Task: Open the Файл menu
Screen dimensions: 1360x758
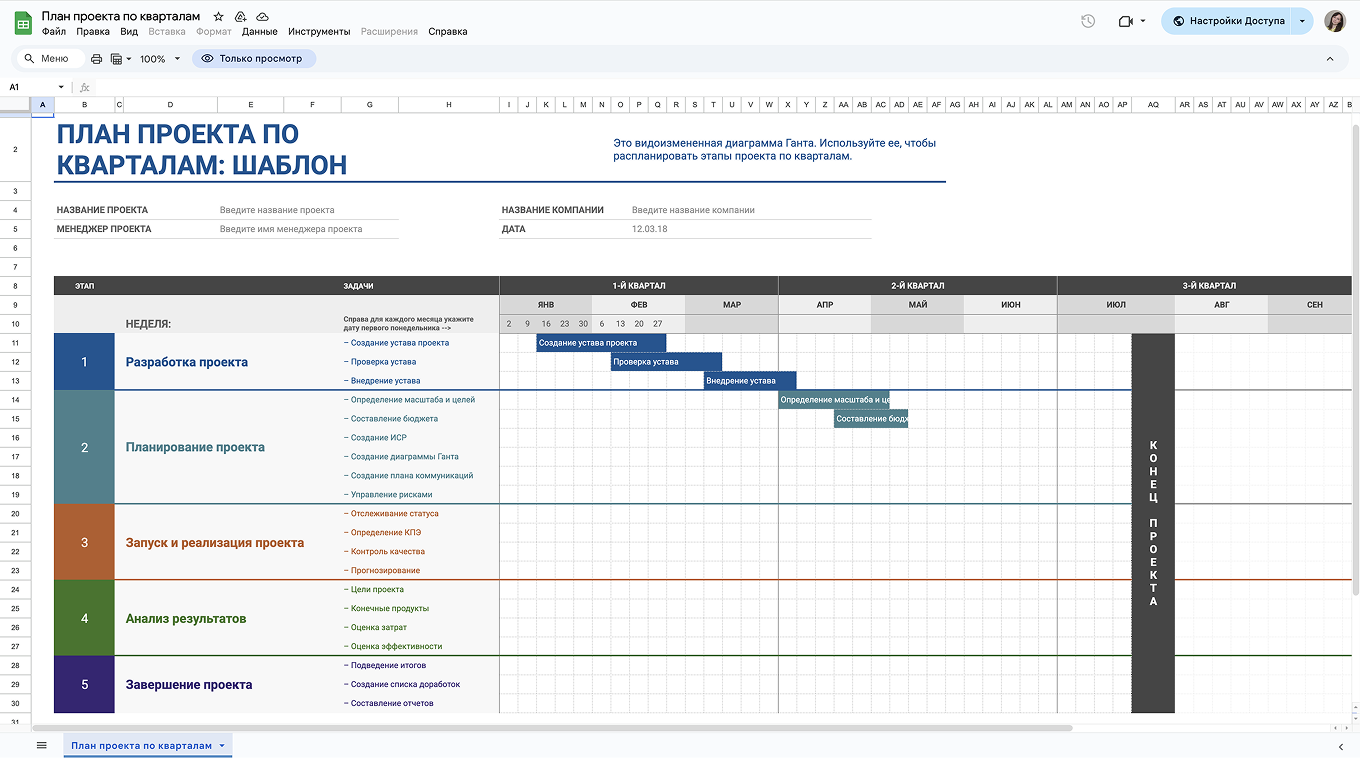Action: (54, 32)
